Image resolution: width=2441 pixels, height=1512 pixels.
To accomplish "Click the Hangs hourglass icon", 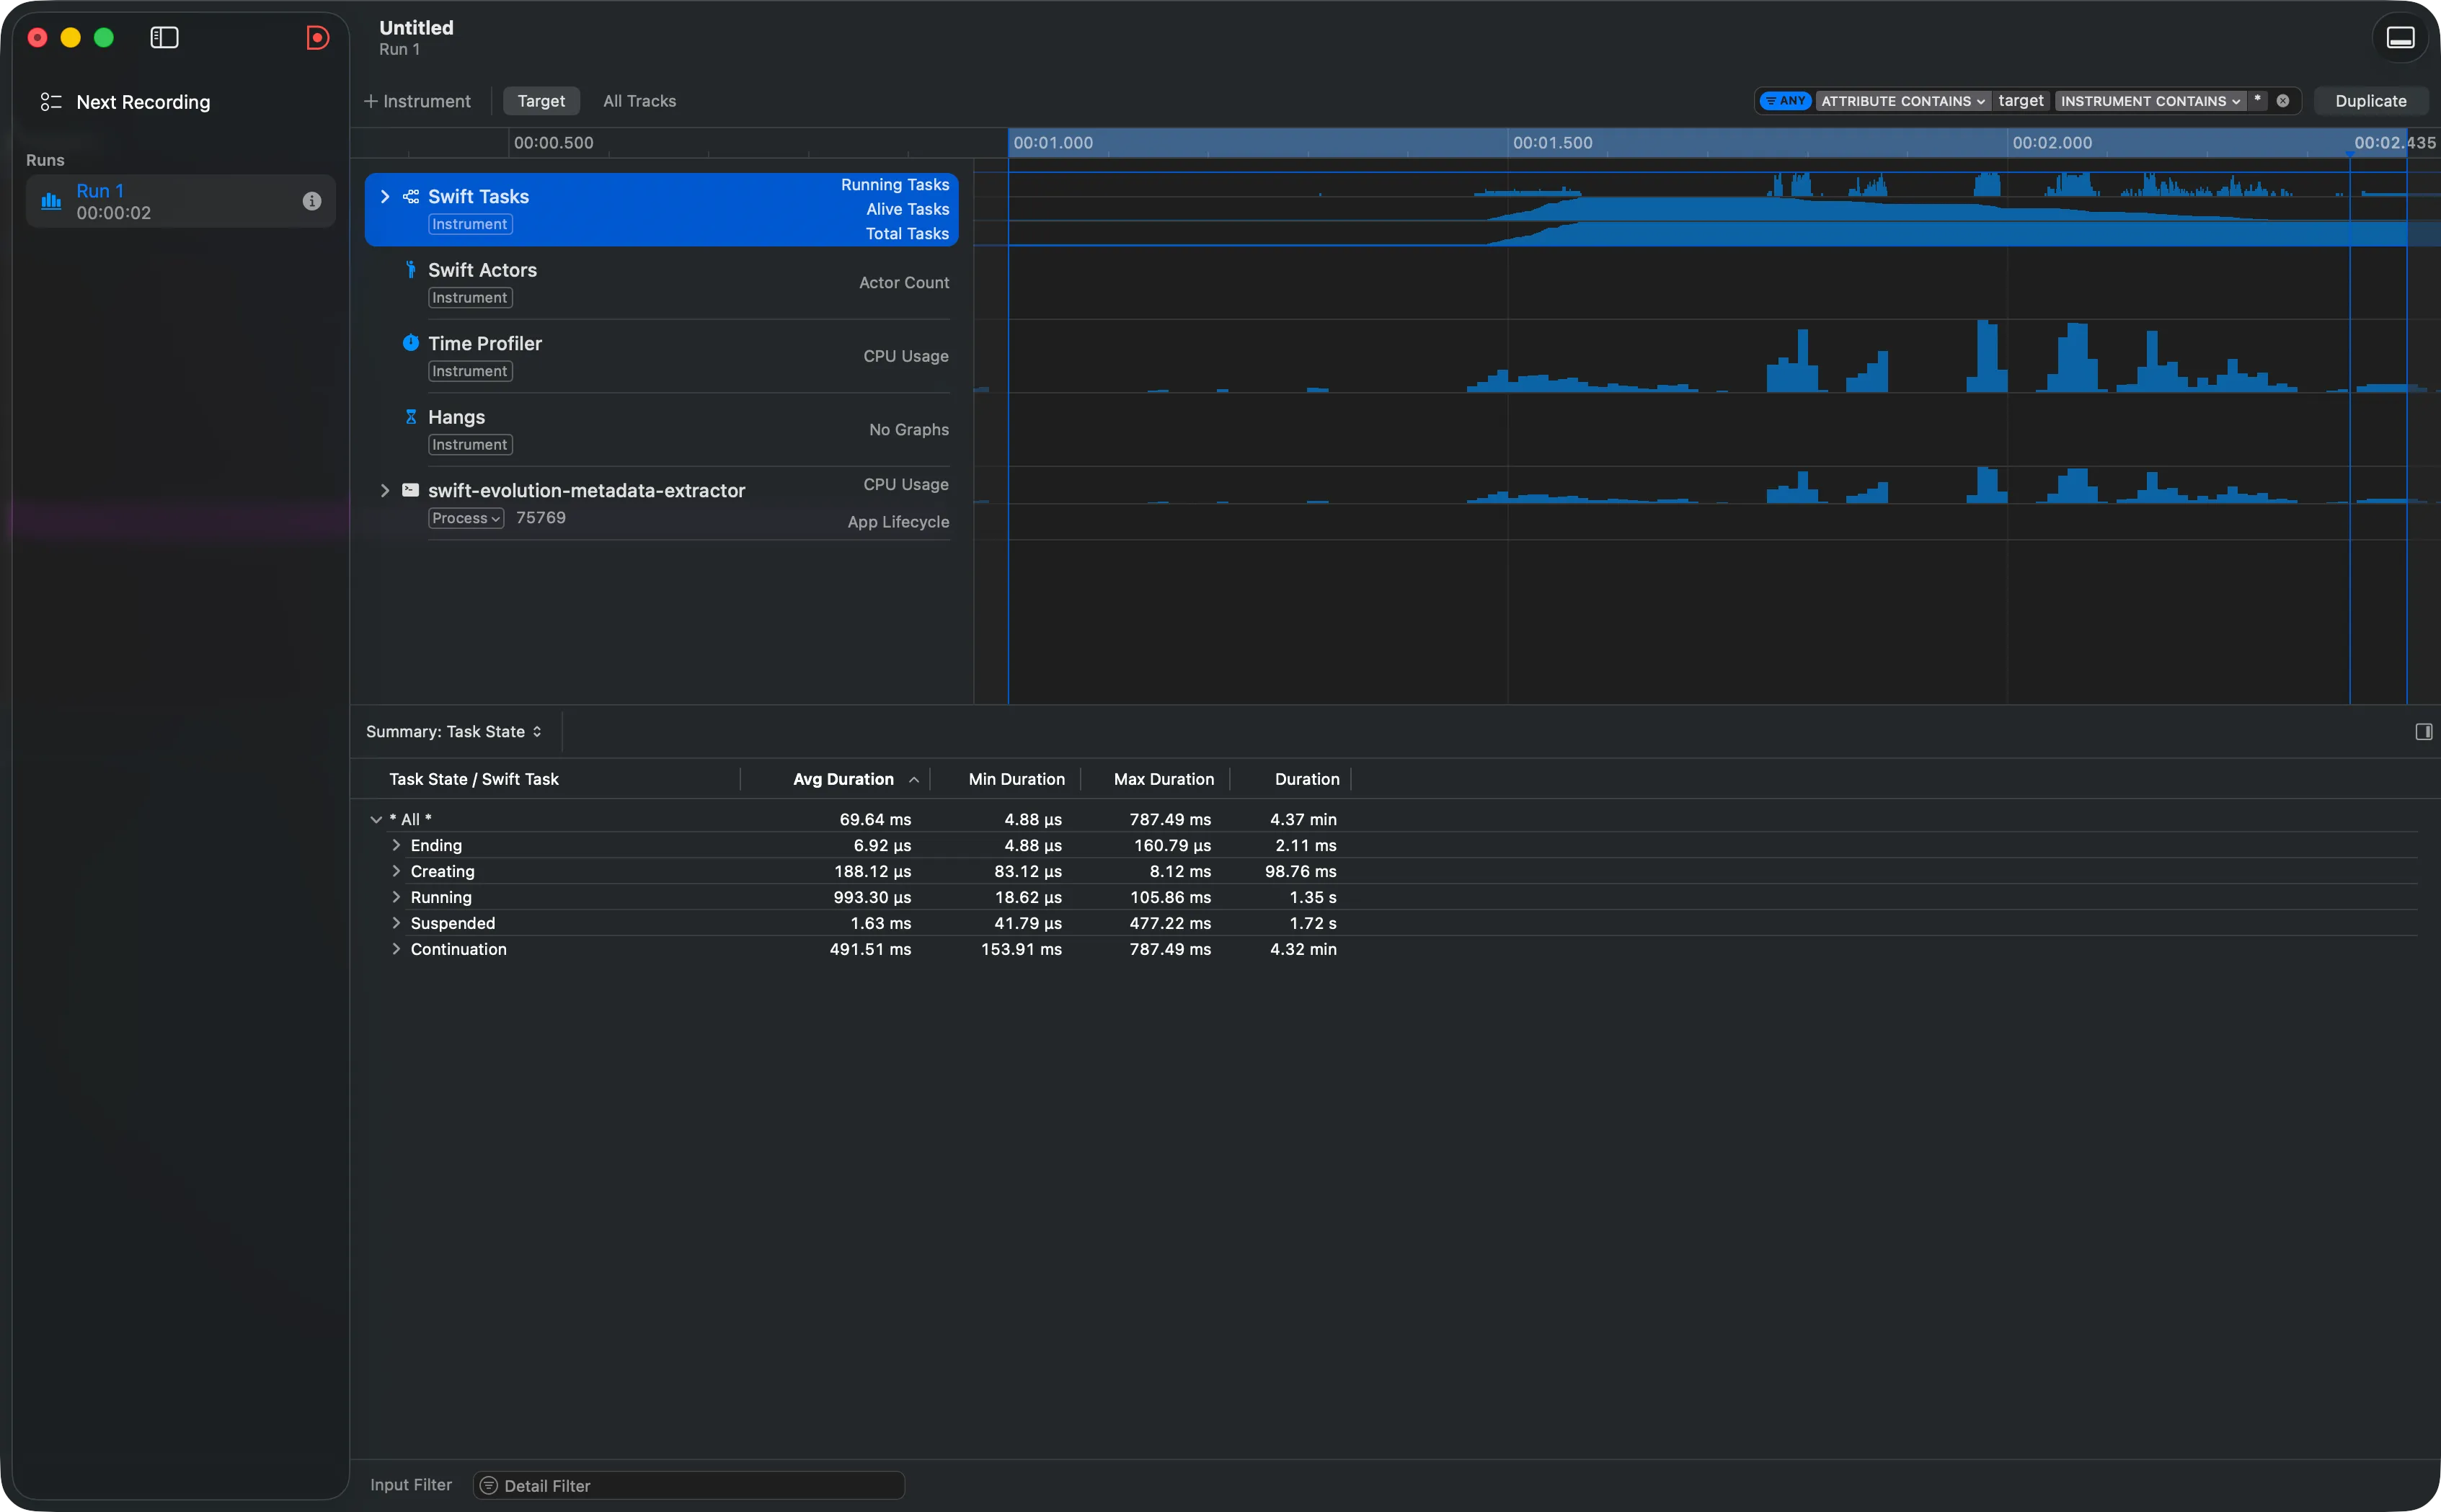I will click(x=411, y=417).
